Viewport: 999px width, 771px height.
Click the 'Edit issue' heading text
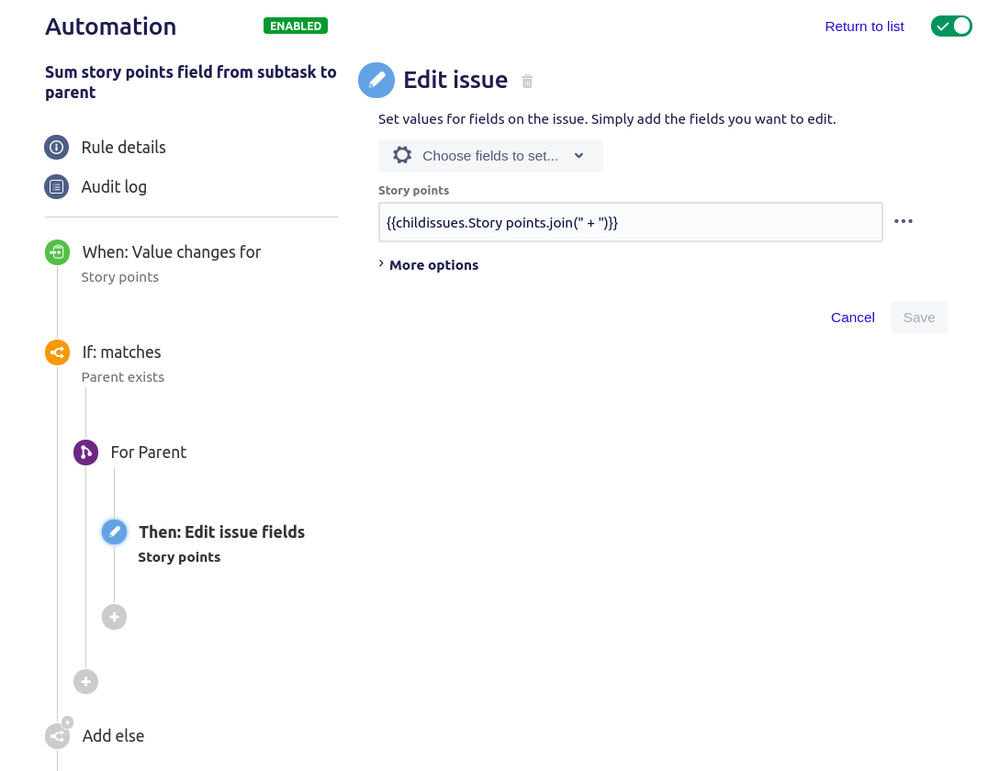pos(456,80)
